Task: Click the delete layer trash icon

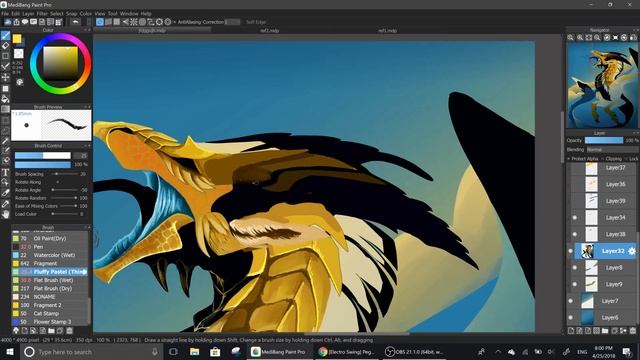Action: (x=633, y=331)
